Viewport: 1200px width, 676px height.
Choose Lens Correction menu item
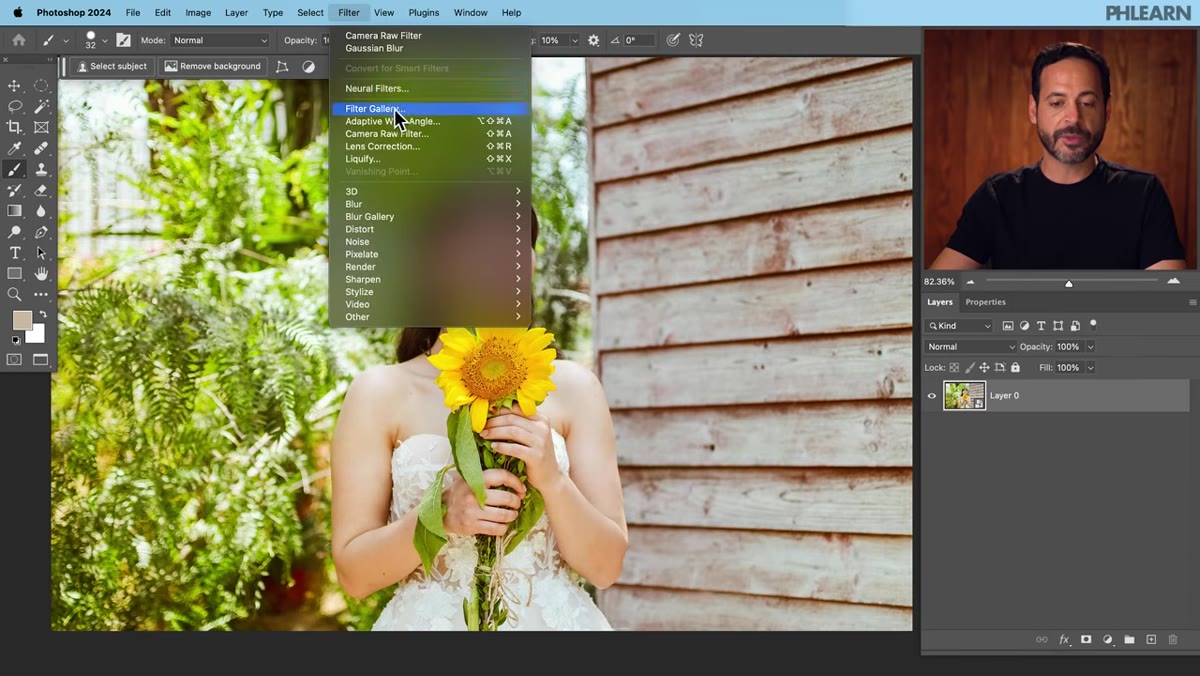[430, 146]
